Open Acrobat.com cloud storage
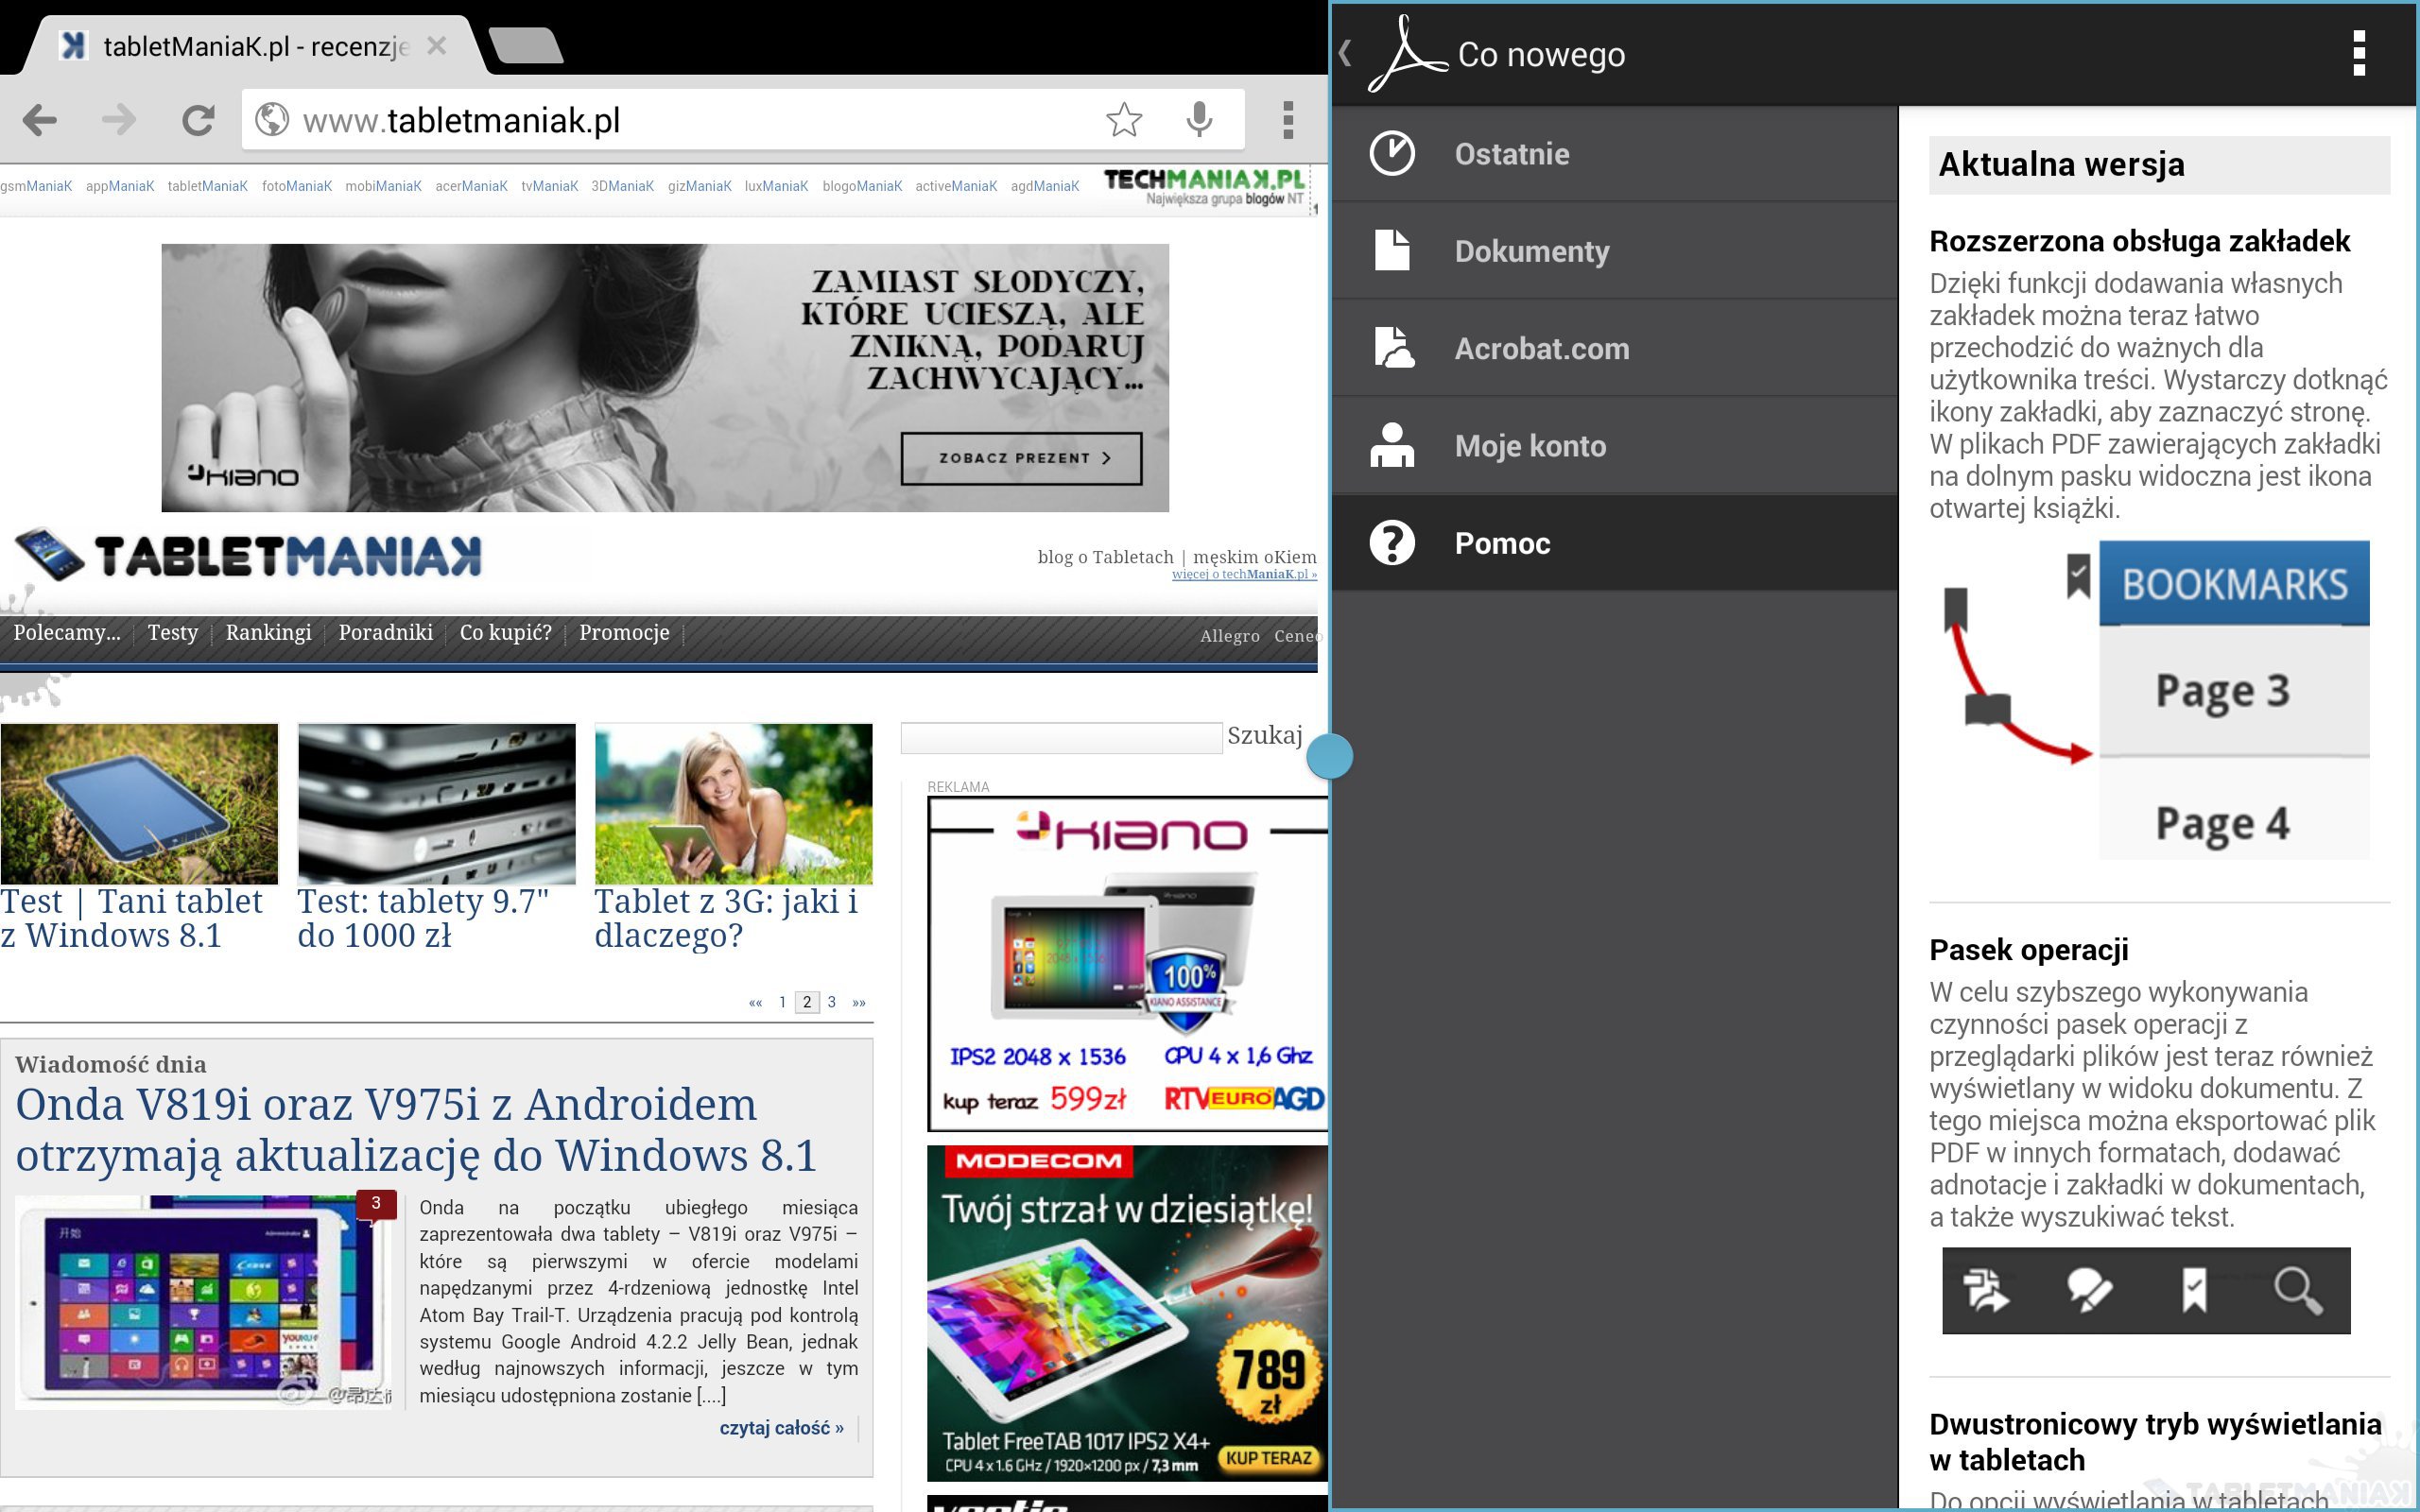2420x1512 pixels. click(1613, 348)
